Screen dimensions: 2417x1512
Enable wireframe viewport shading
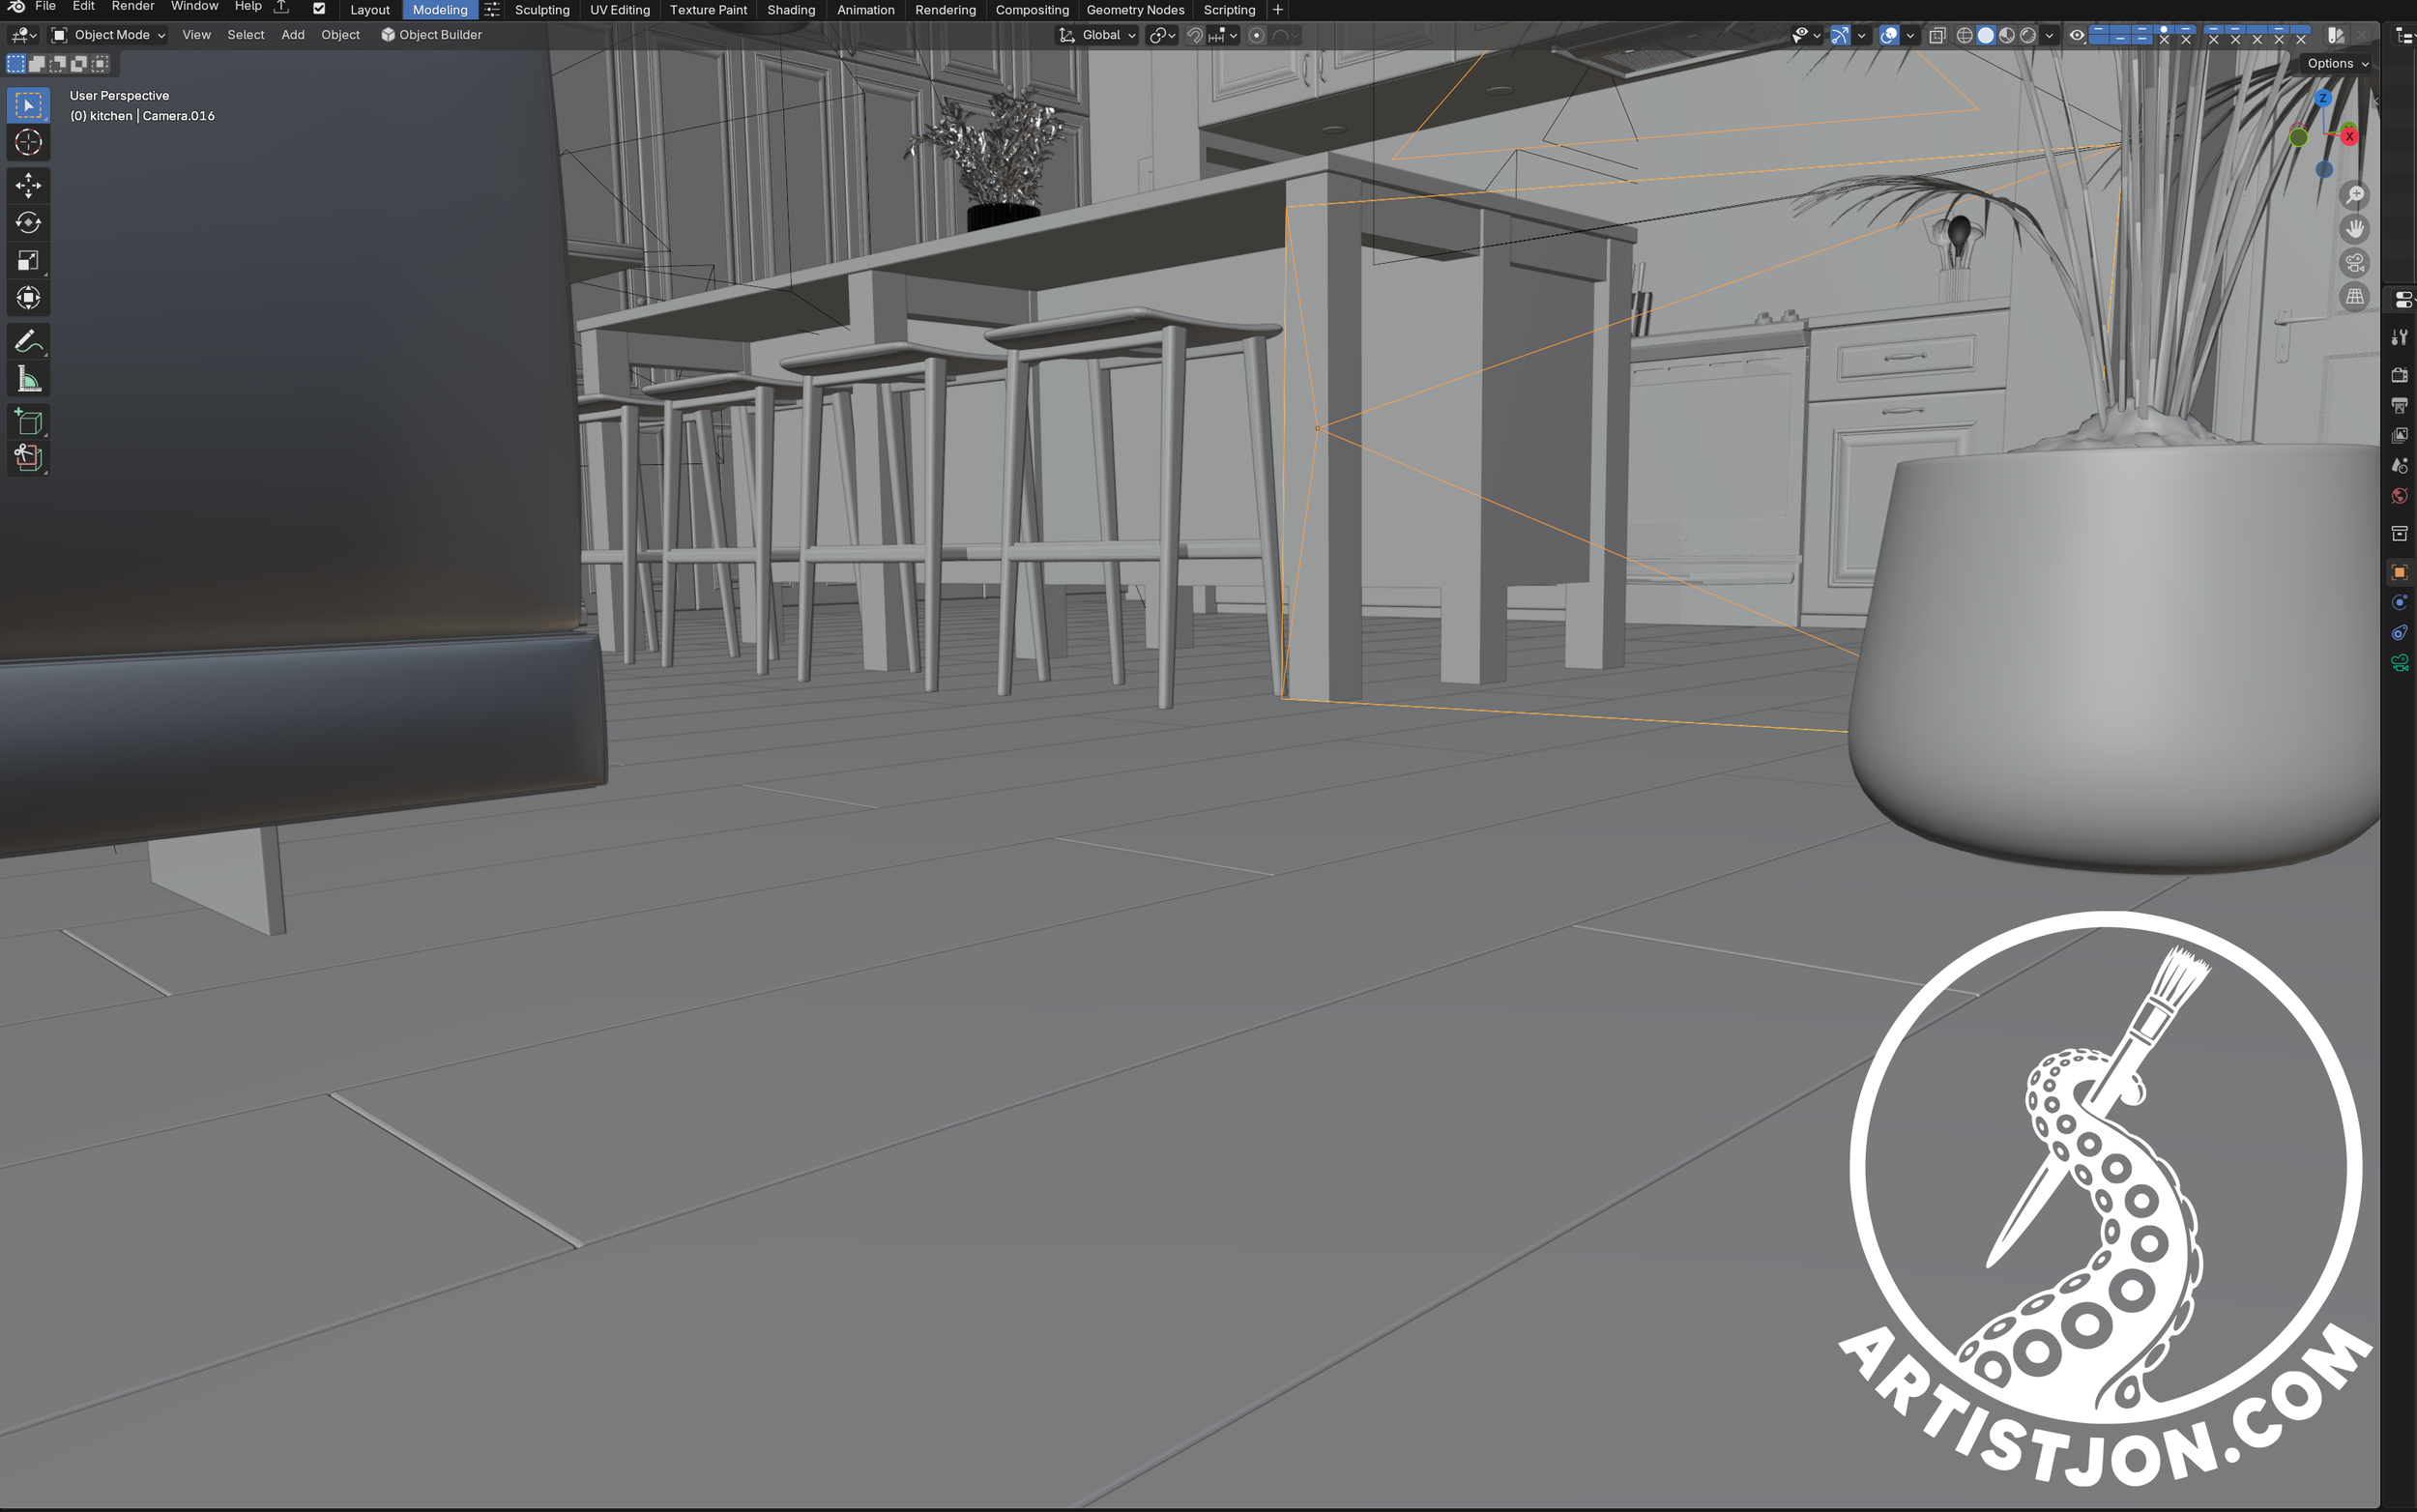(x=1964, y=35)
